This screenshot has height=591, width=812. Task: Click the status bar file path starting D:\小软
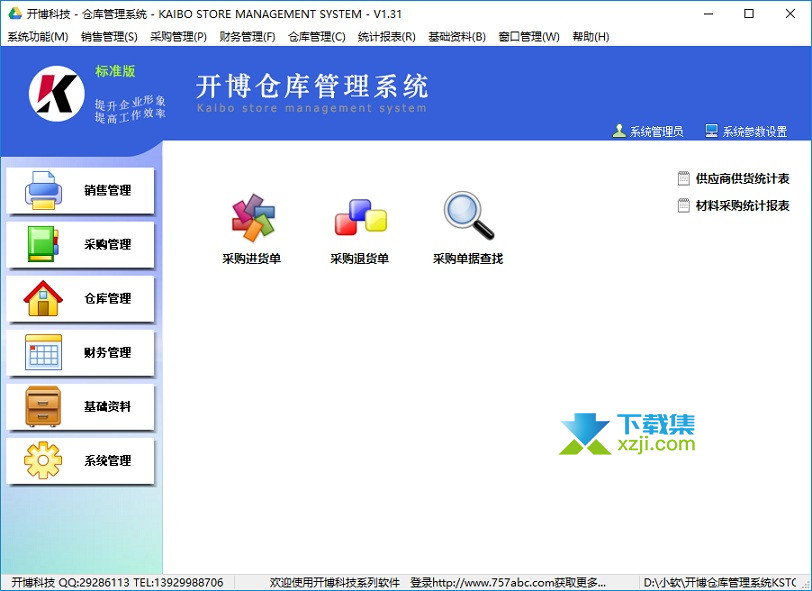(720, 583)
